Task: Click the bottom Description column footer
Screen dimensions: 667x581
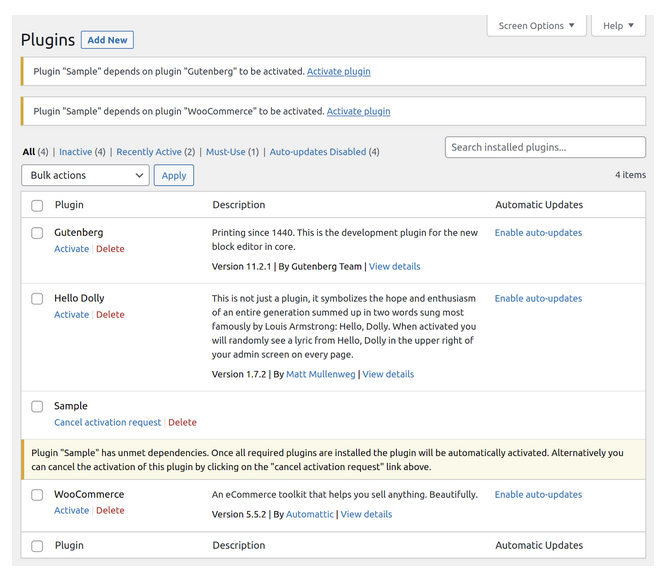Action: point(239,545)
